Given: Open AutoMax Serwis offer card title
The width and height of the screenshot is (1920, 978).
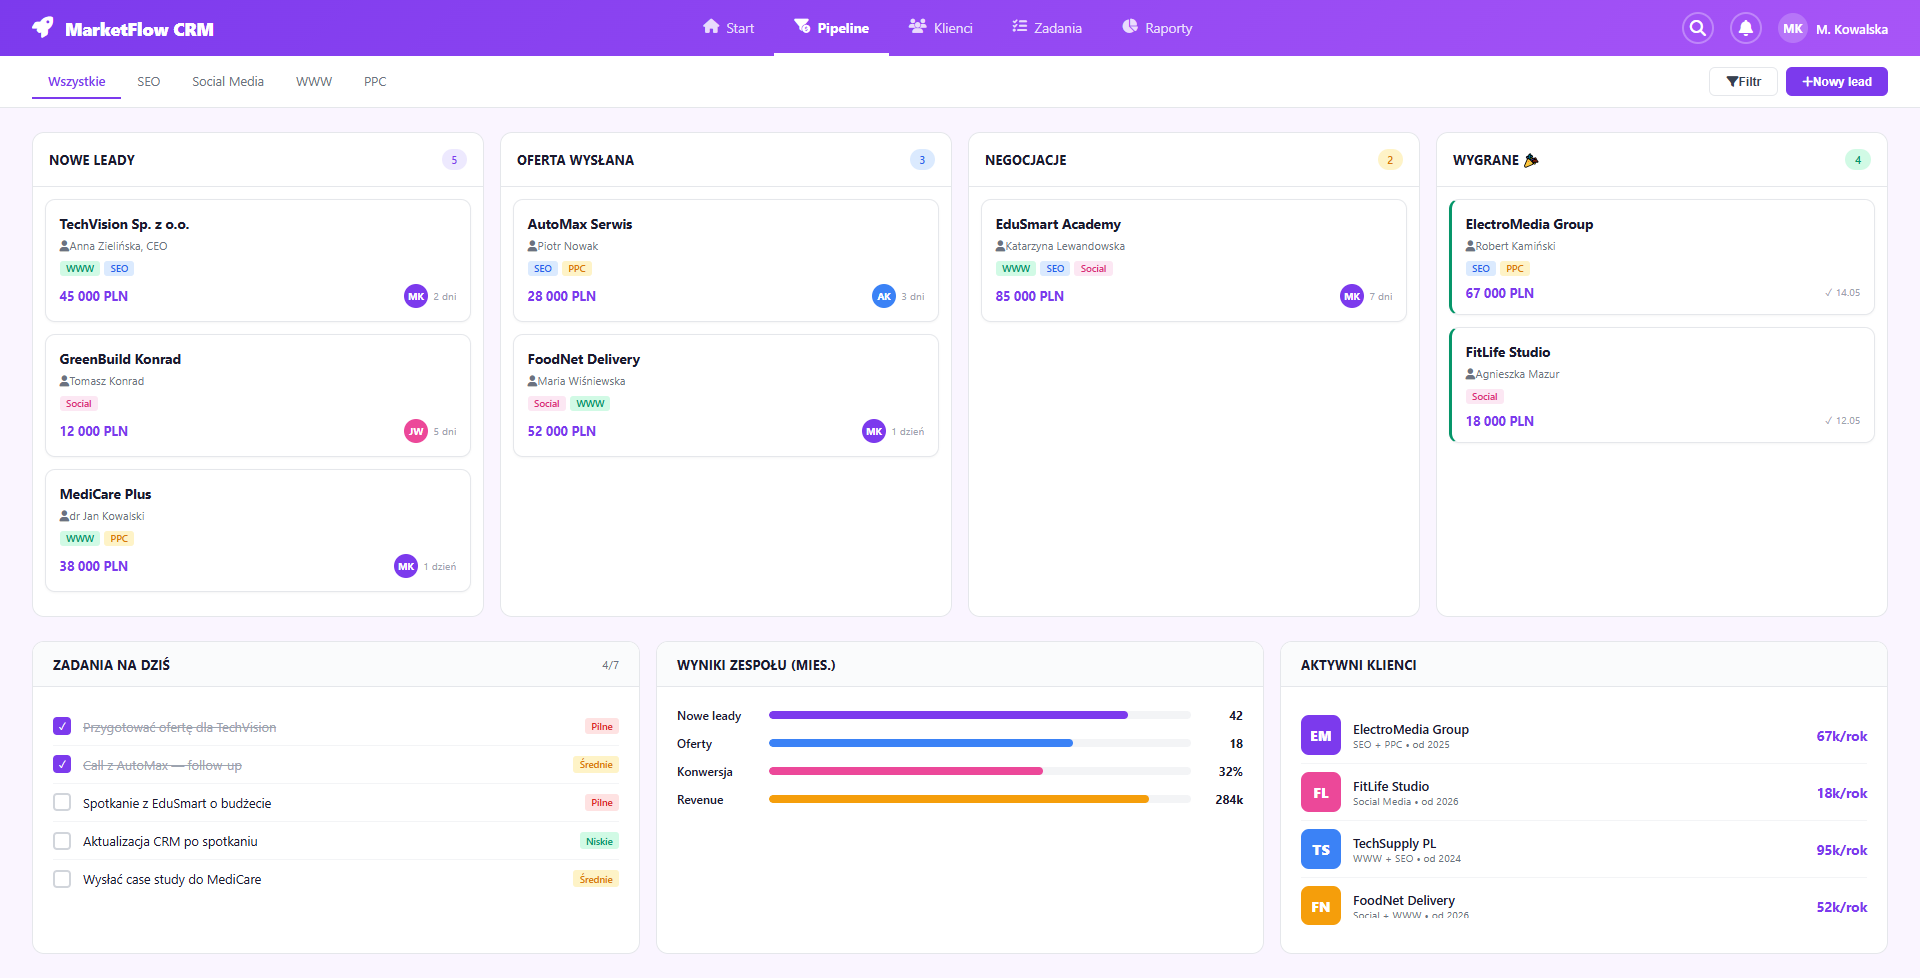Looking at the screenshot, I should tap(580, 224).
